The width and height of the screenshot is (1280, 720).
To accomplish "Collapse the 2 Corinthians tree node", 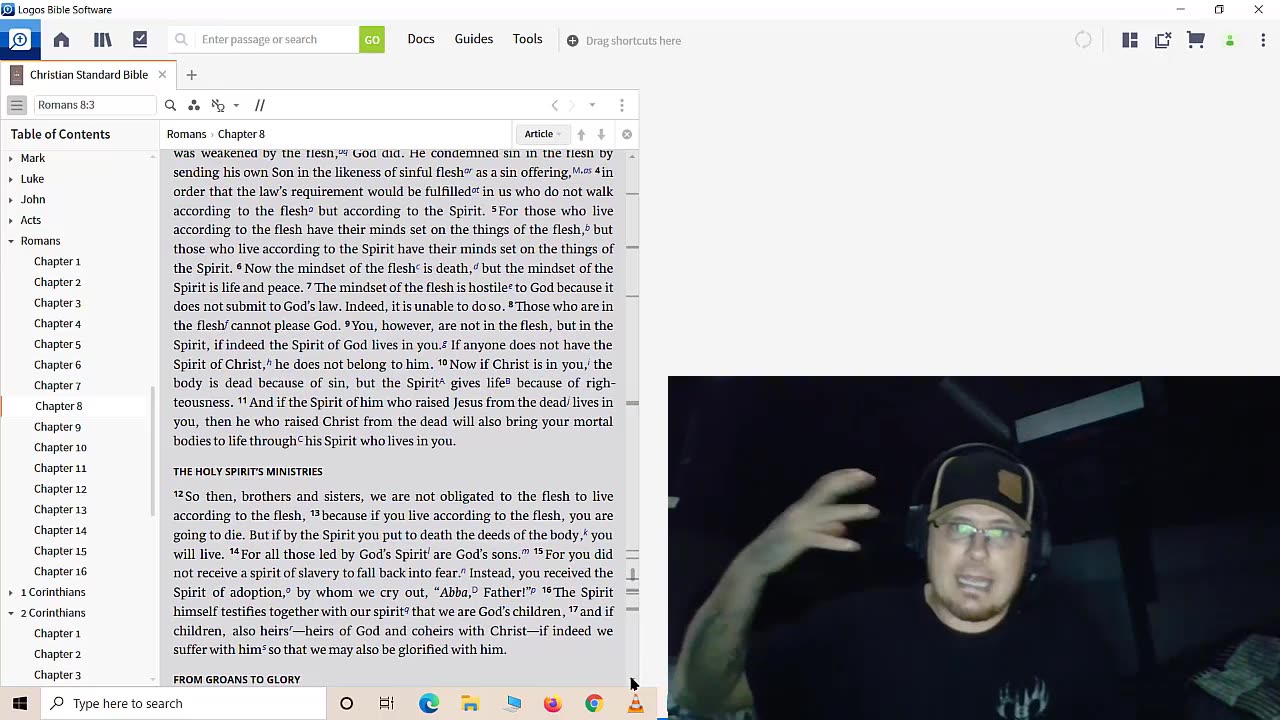I will (x=11, y=613).
